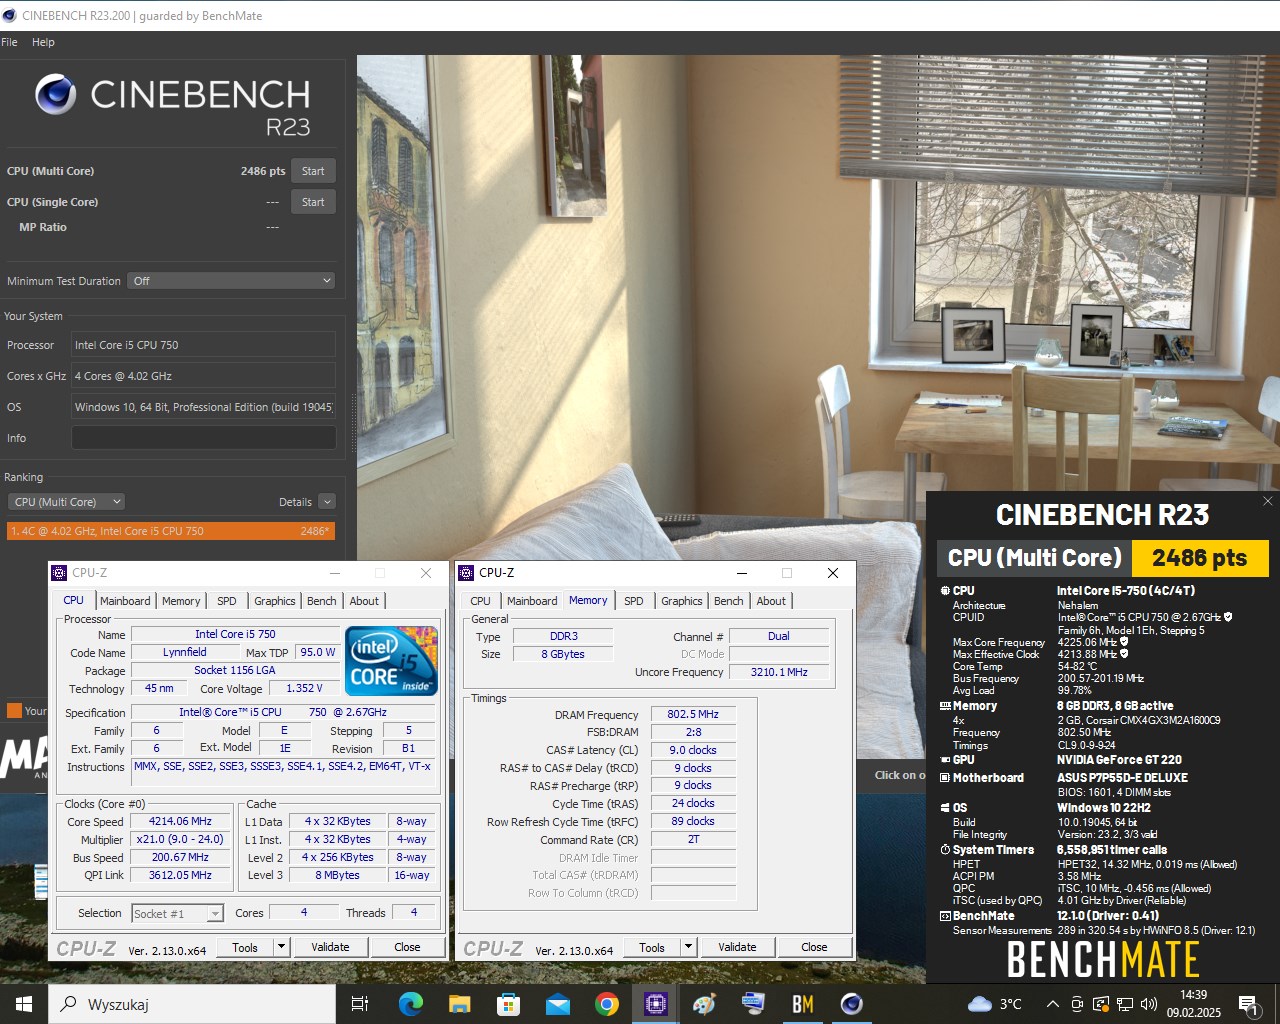This screenshot has width=1280, height=1024.
Task: Open the Windows Start menu
Action: tap(24, 1004)
